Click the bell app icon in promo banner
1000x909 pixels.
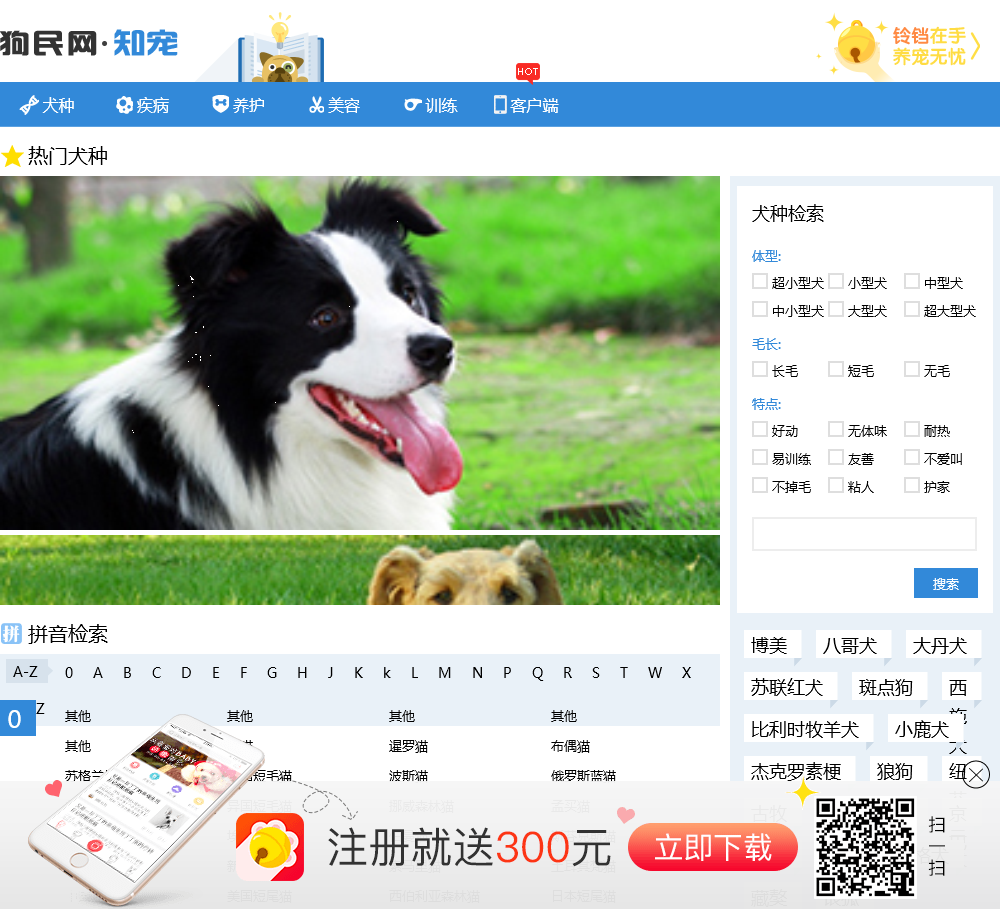[270, 846]
